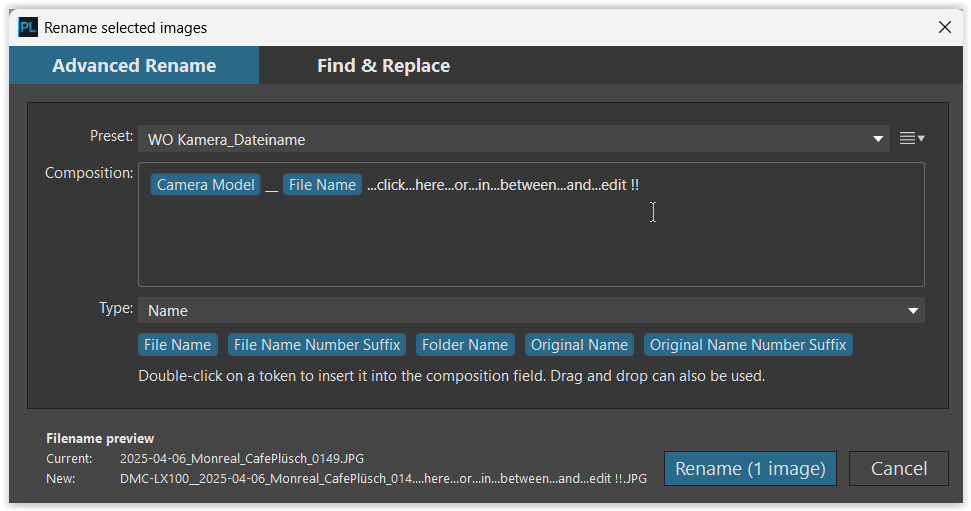Switch to the Find & Replace tab

383,66
